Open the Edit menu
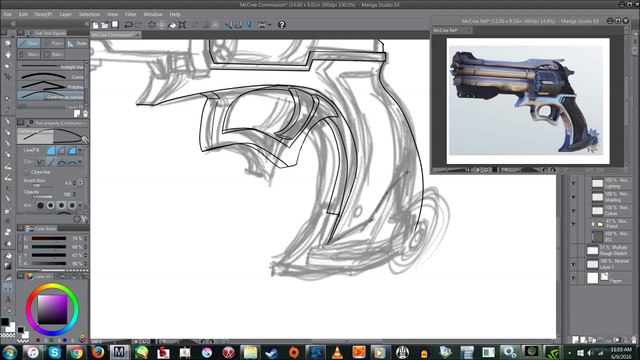 [23, 14]
